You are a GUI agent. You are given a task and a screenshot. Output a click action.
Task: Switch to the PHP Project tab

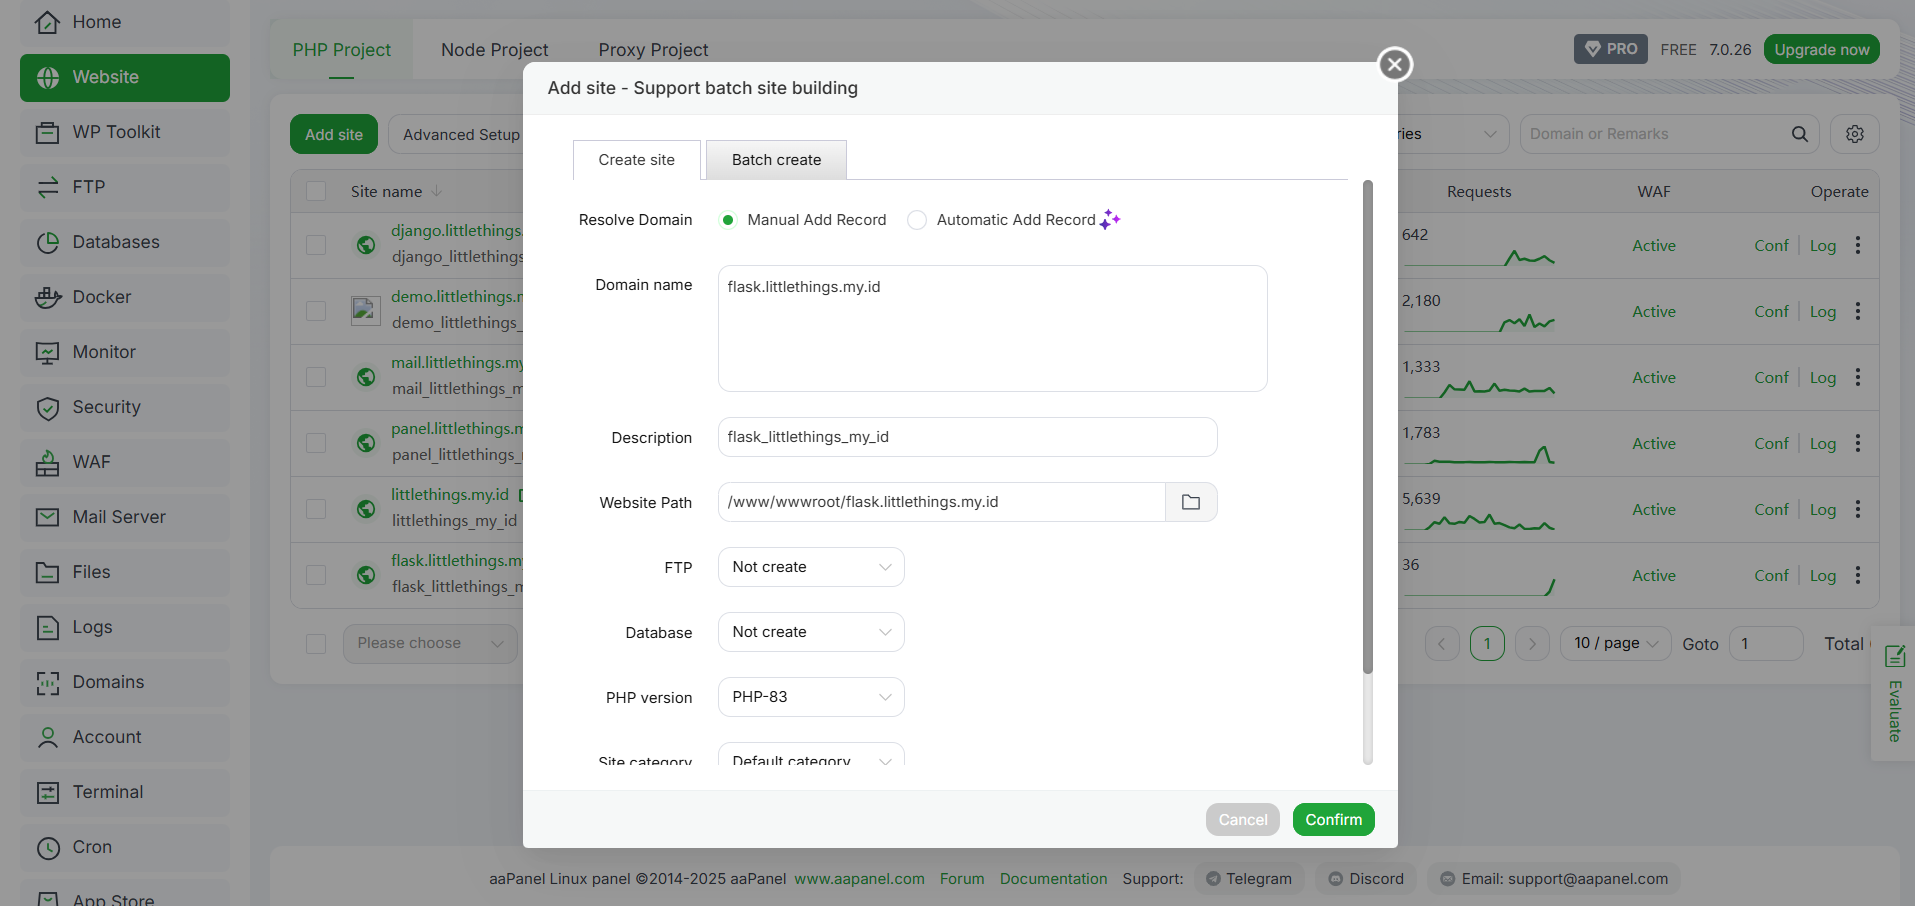pyautogui.click(x=342, y=50)
